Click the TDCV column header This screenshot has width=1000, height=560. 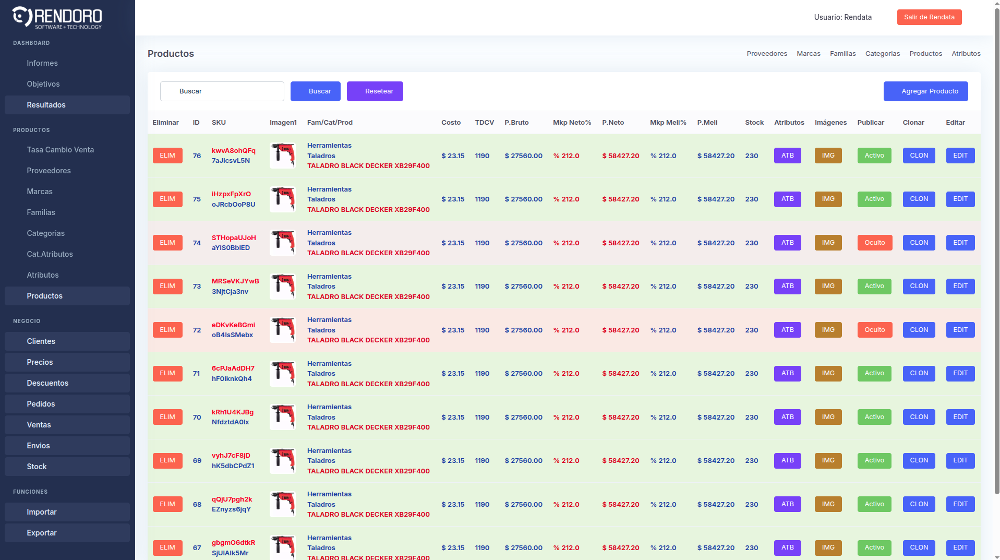(x=484, y=122)
